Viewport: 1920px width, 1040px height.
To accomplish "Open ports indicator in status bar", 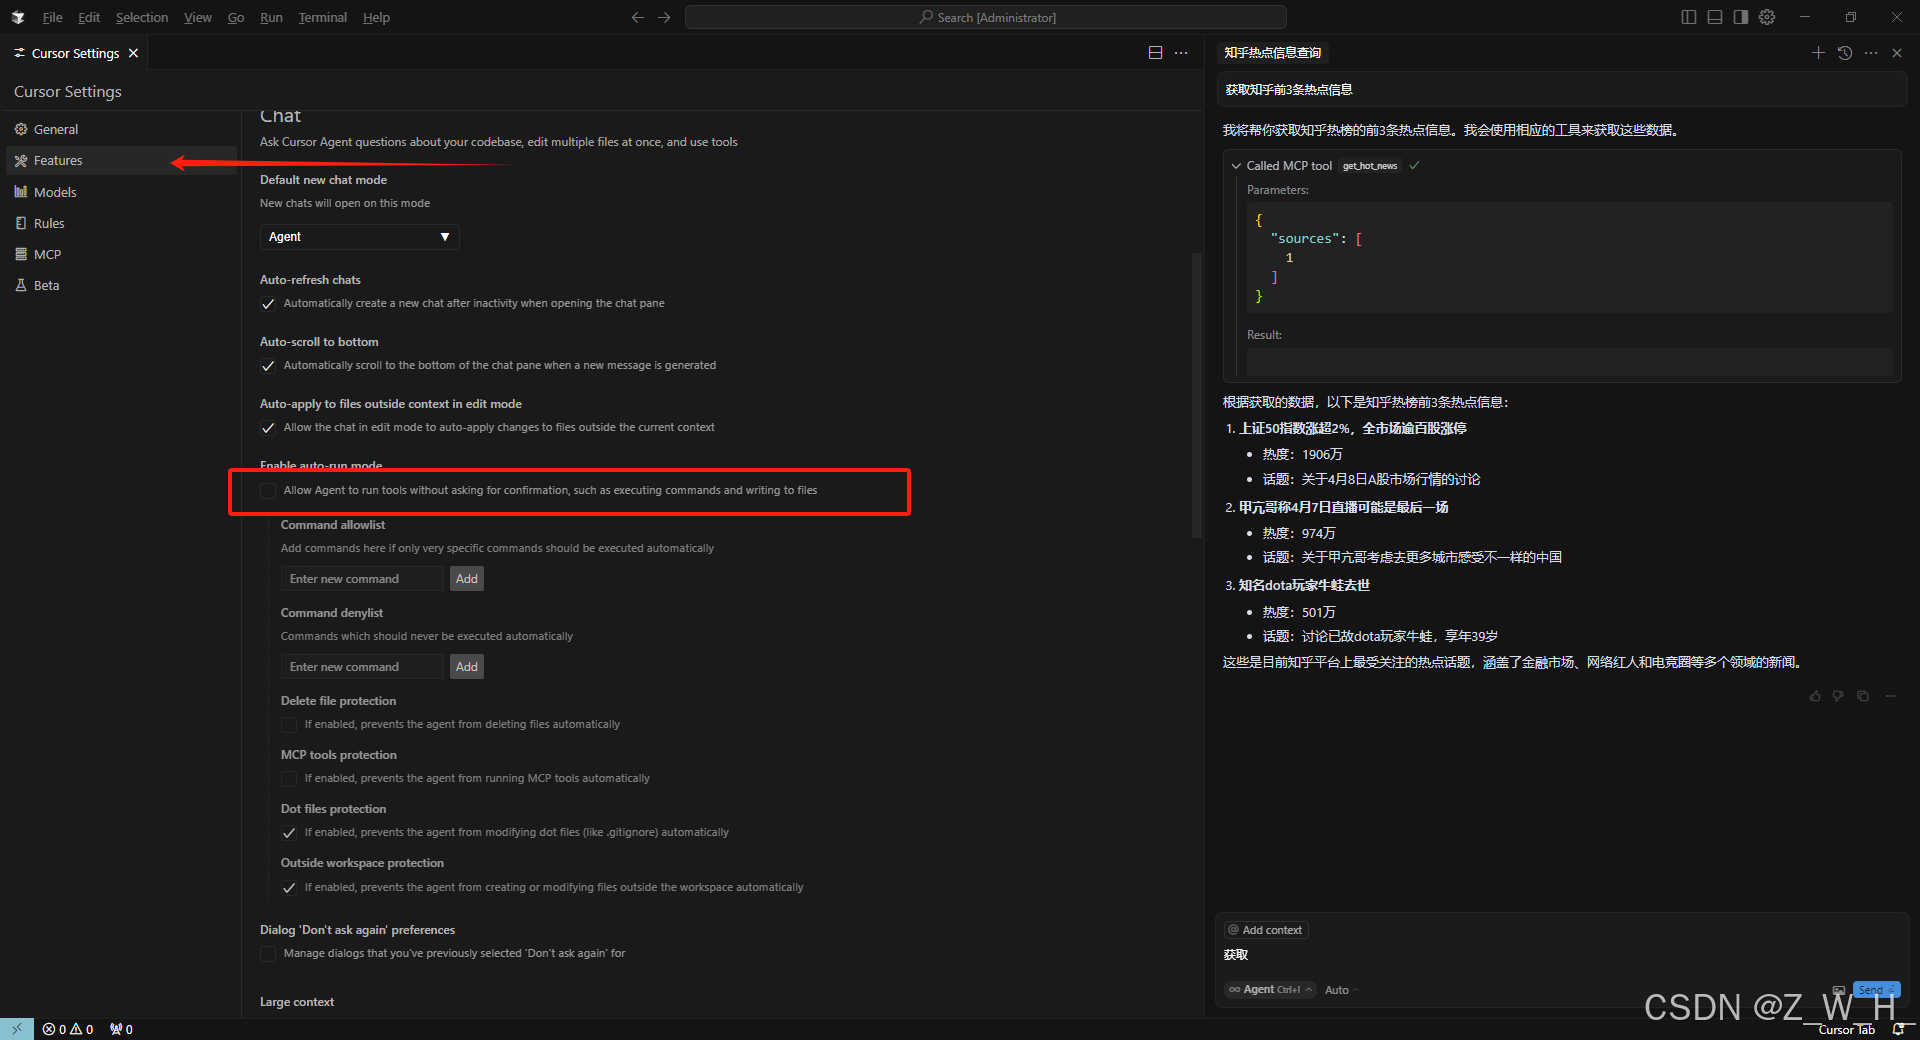I will click(x=121, y=1029).
